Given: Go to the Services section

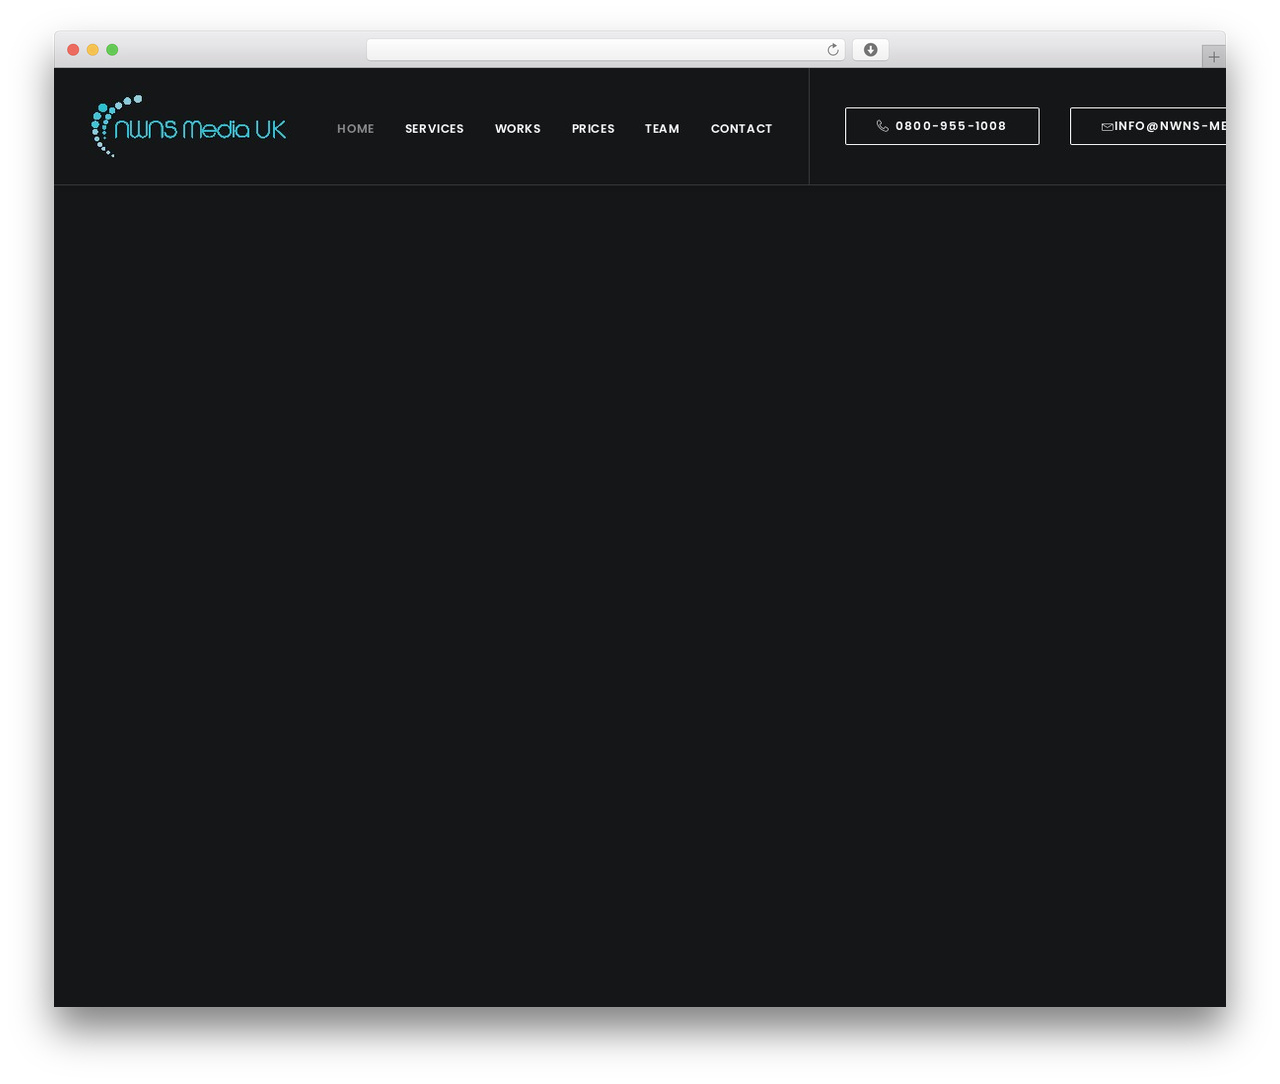Looking at the screenshot, I should pos(434,129).
